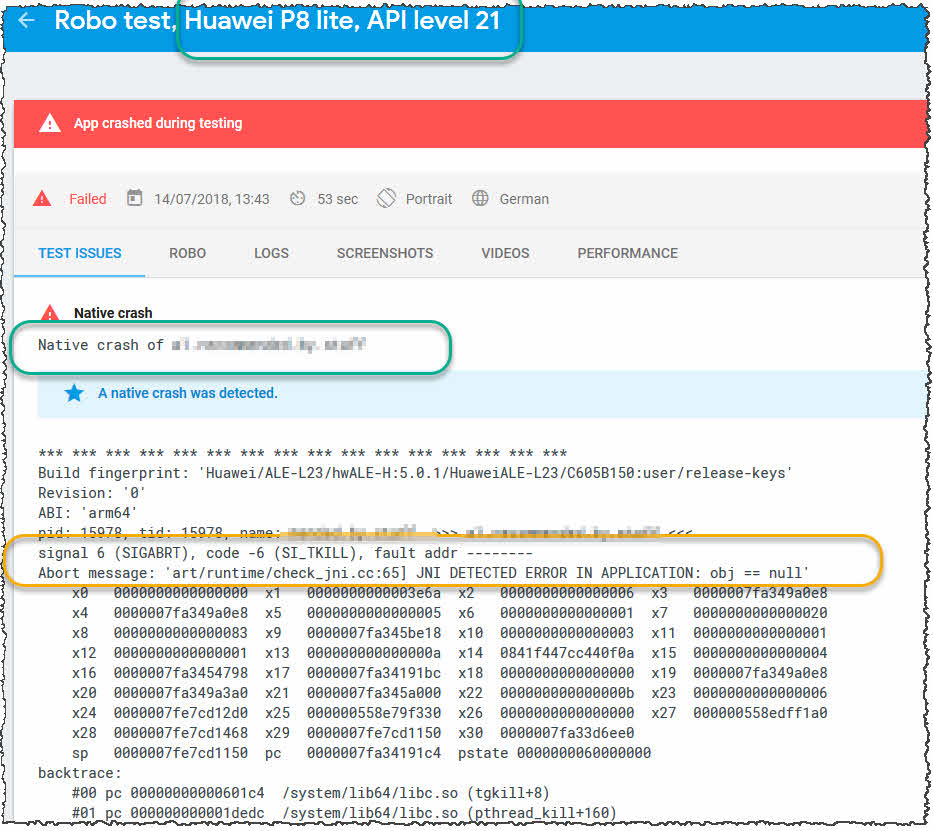Viewport: 933px width, 831px height.
Task: Click the 'Portrait' orientation label
Action: [x=428, y=199]
